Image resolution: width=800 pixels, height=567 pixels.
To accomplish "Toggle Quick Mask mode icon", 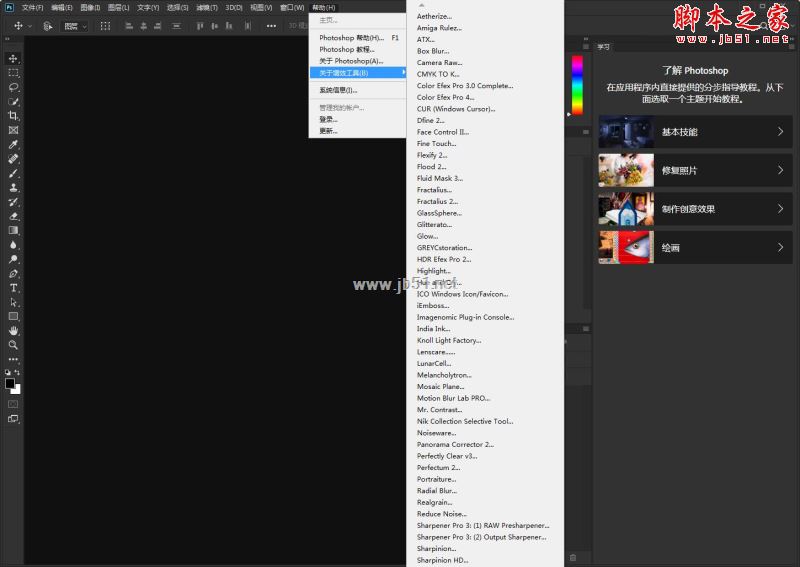I will coord(13,404).
